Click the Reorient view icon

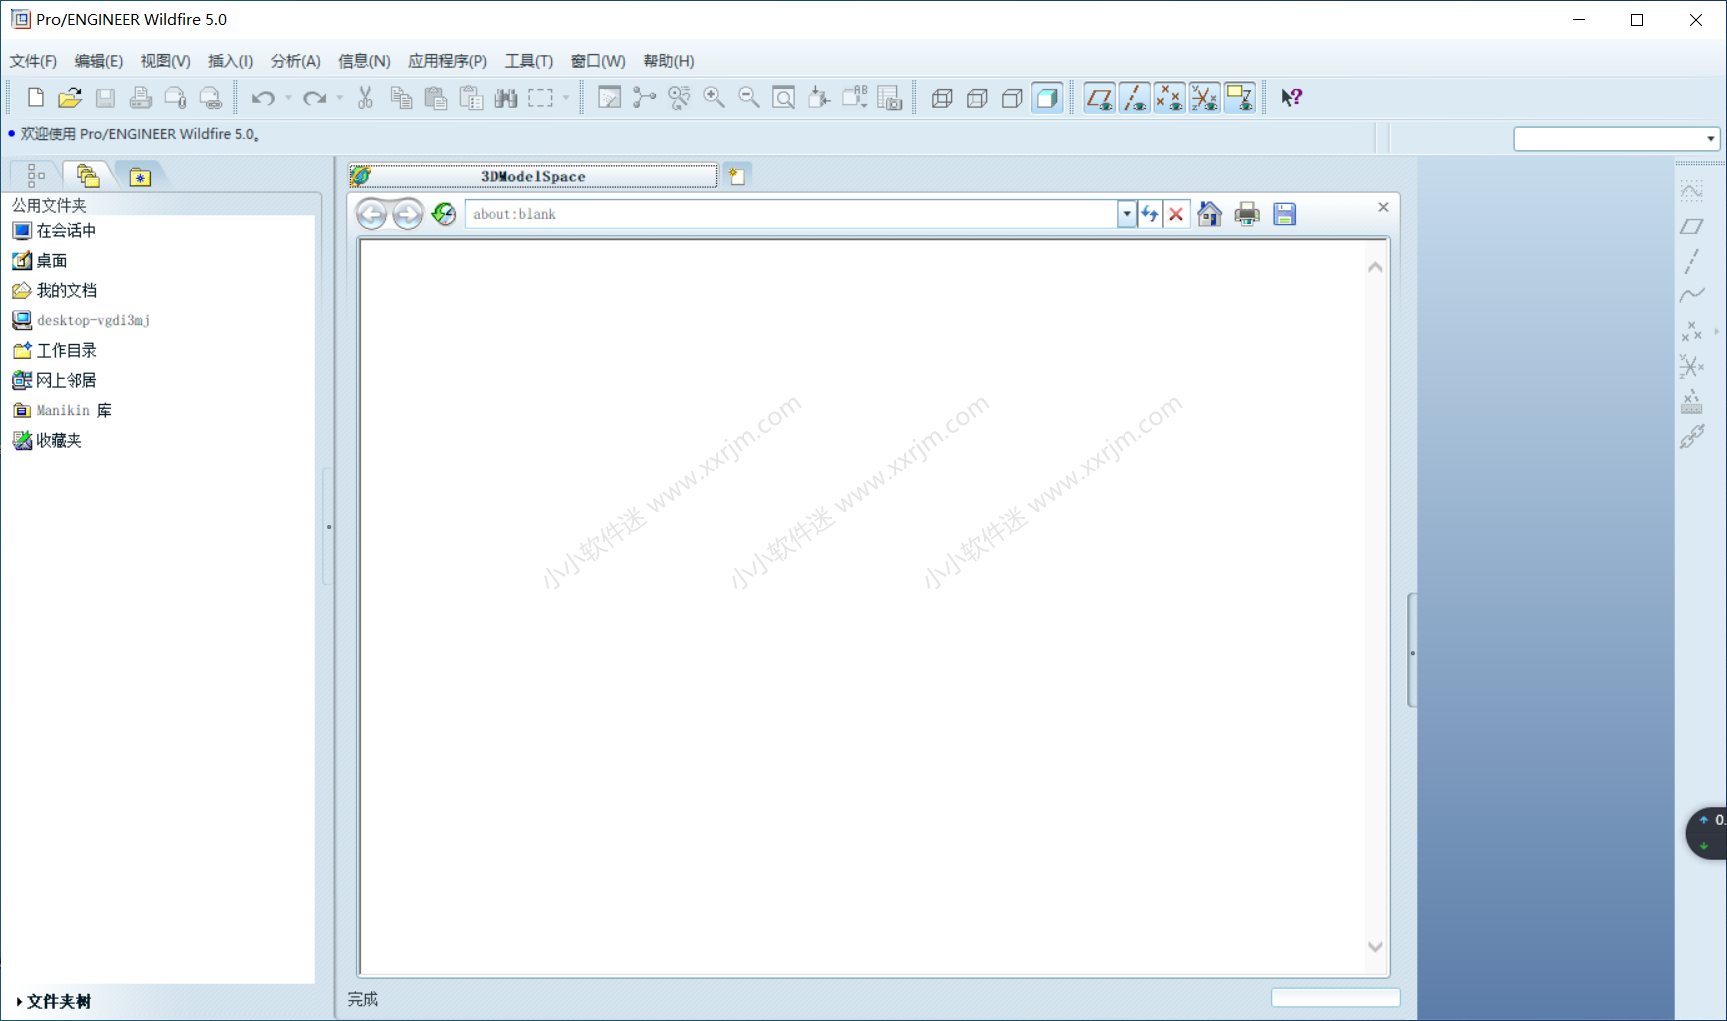(819, 97)
